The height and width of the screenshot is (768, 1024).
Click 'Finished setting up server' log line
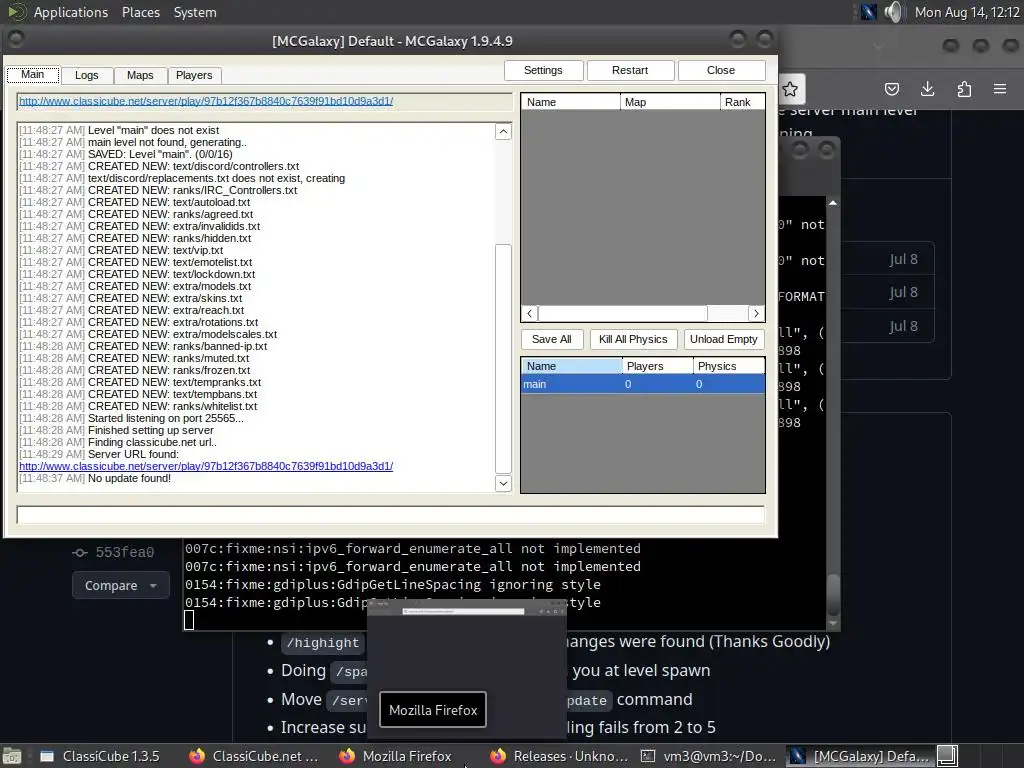point(151,430)
